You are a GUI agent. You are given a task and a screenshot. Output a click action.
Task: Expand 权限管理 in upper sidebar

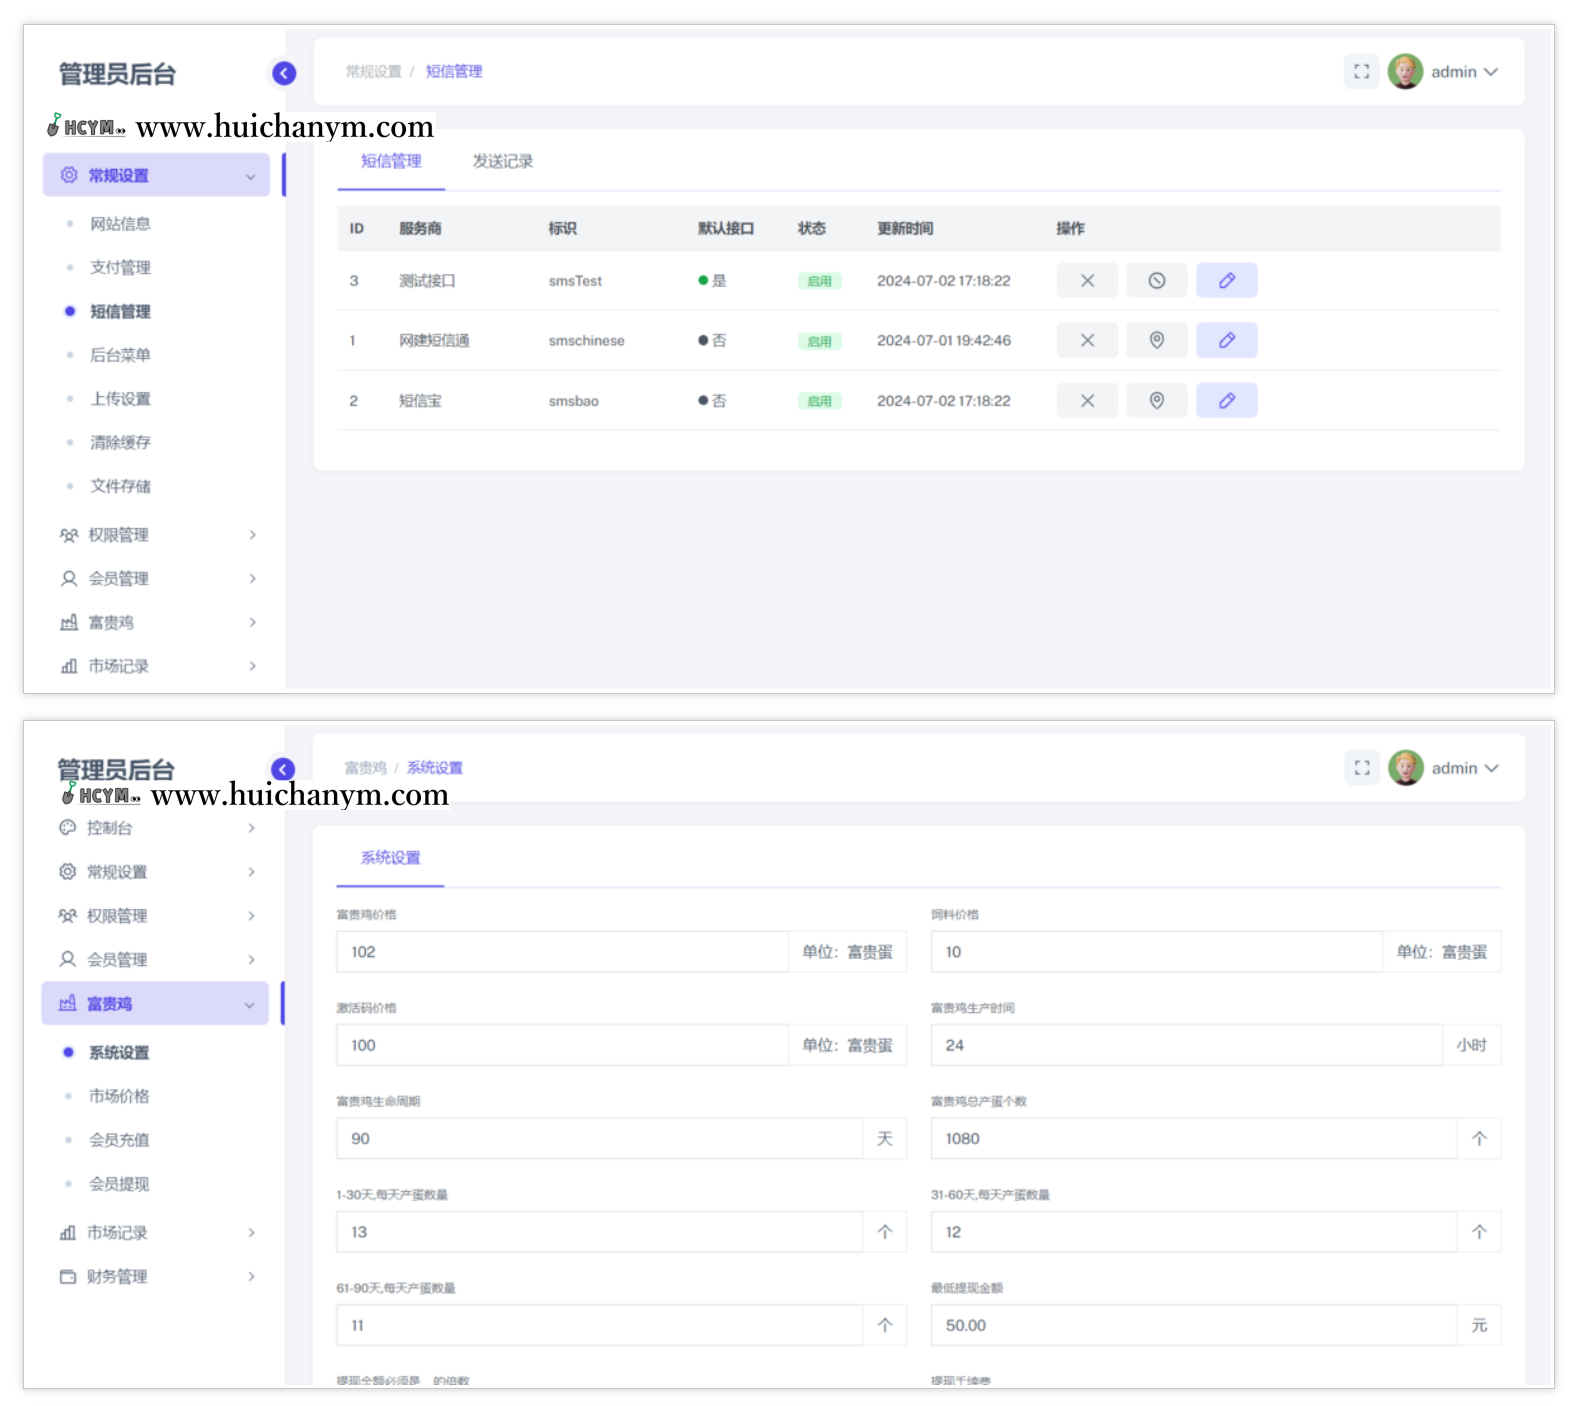click(156, 535)
